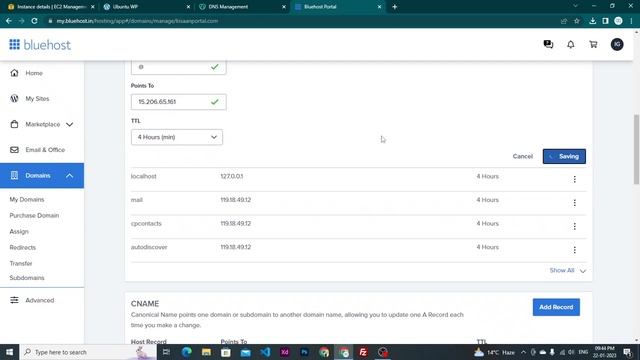Open Assign submenu link

(x=19, y=231)
